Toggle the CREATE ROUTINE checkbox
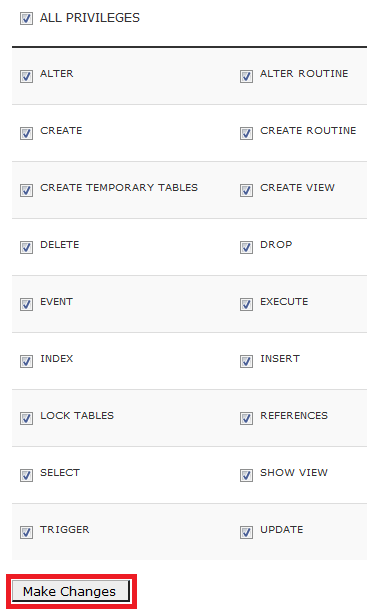Screen dimensions: 367x613 pyautogui.click(x=246, y=133)
